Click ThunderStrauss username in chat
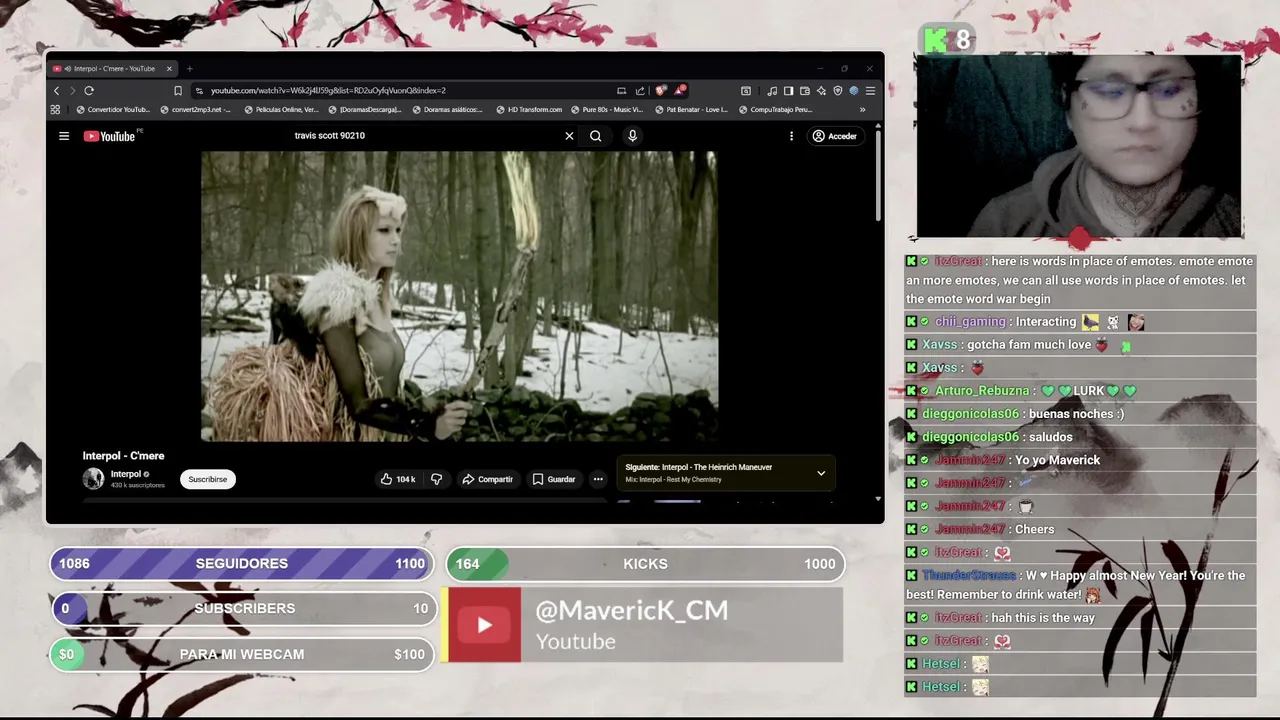Screen dimensions: 1280x720 pyautogui.click(x=969, y=576)
